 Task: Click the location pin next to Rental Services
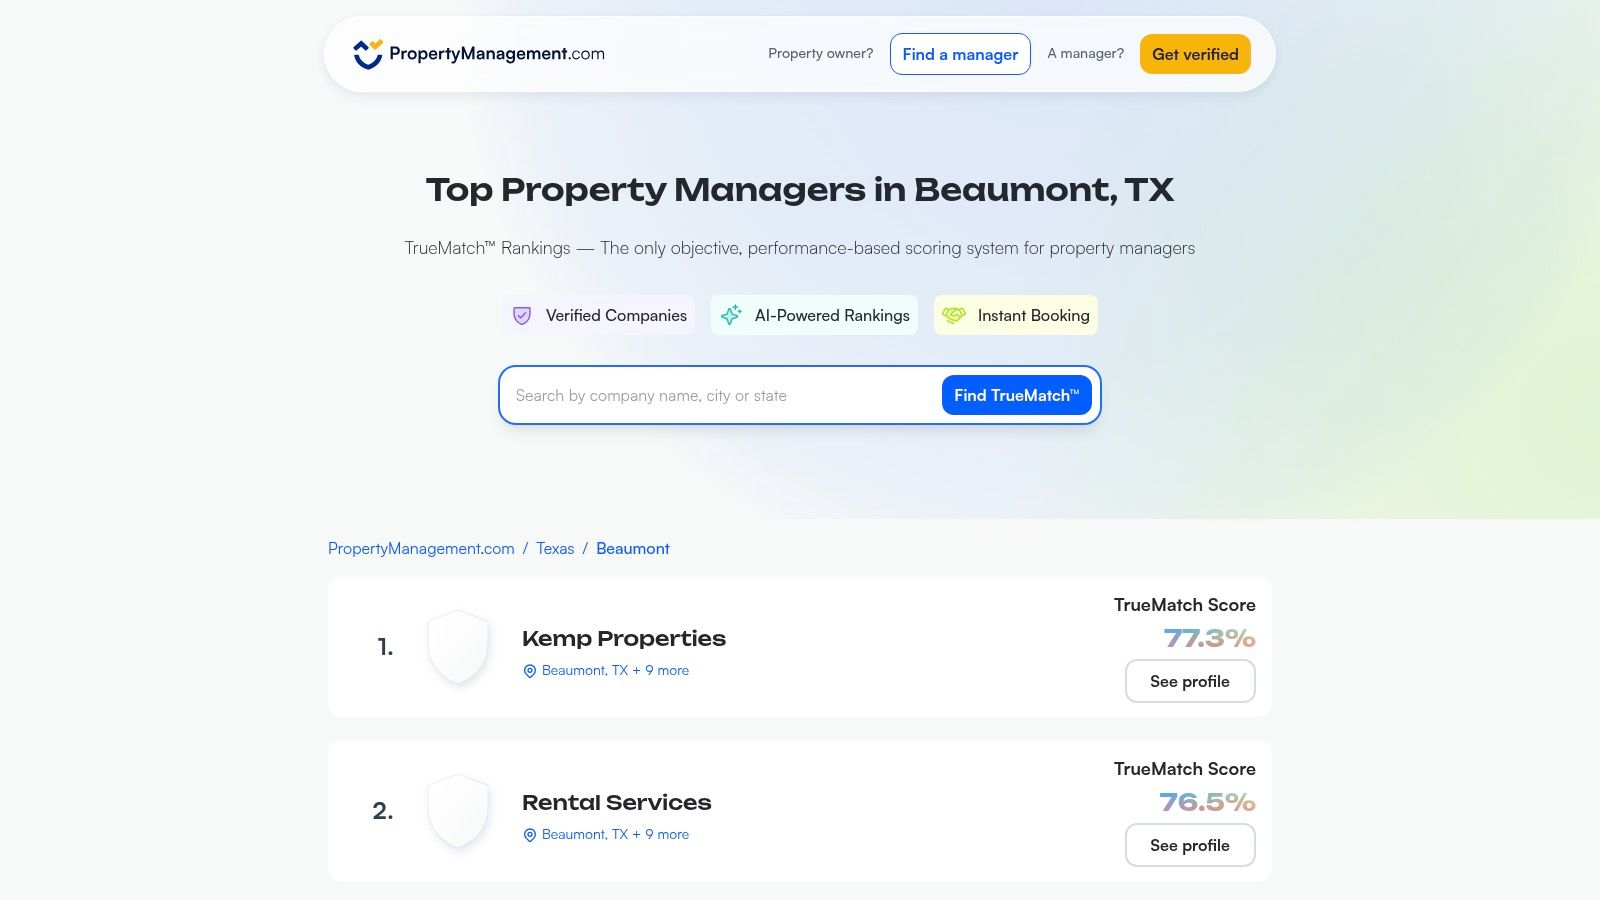(530, 834)
